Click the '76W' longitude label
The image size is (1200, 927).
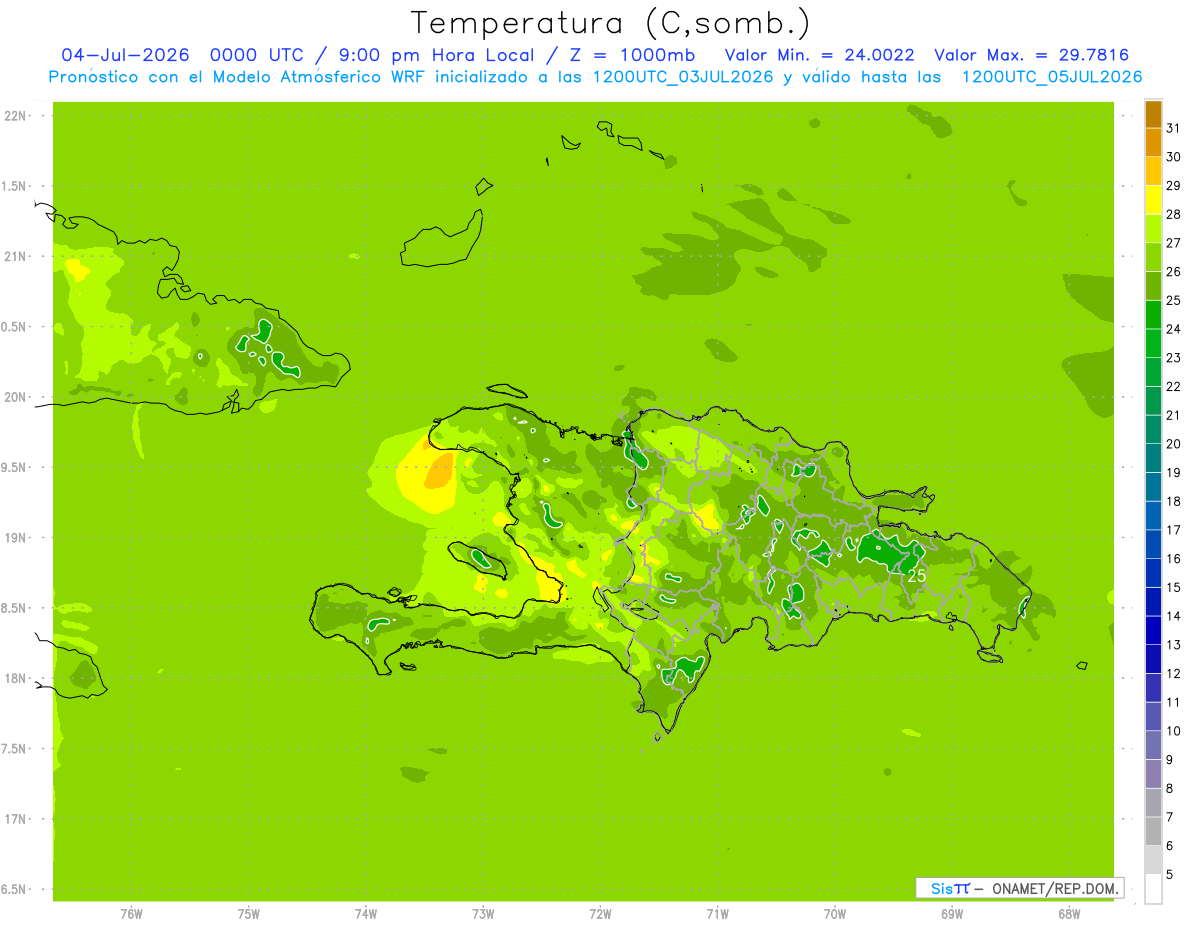[131, 914]
